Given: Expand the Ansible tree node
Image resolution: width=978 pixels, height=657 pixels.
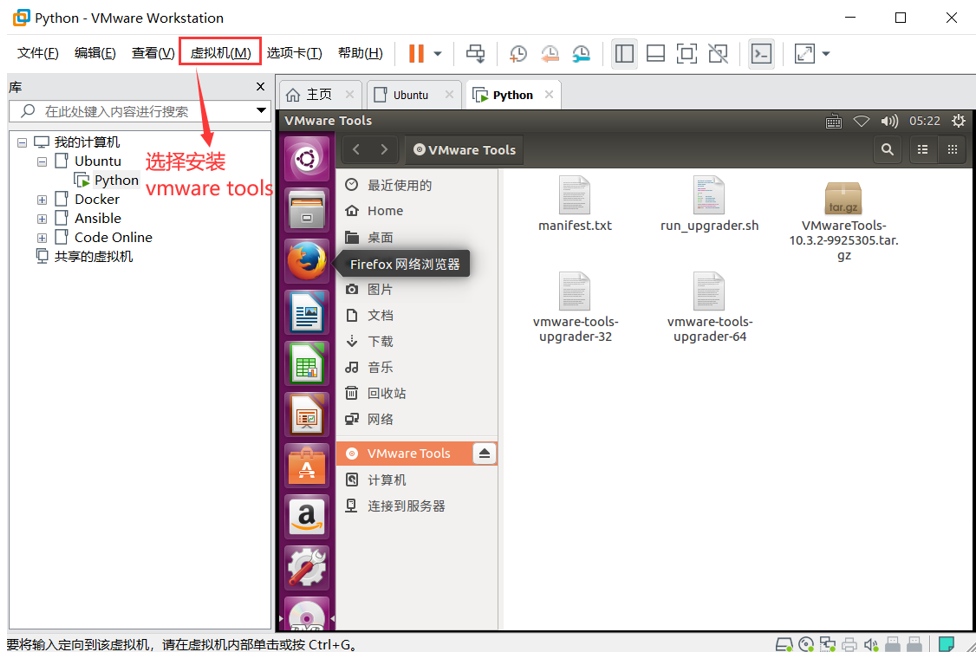Looking at the screenshot, I should click(x=42, y=219).
